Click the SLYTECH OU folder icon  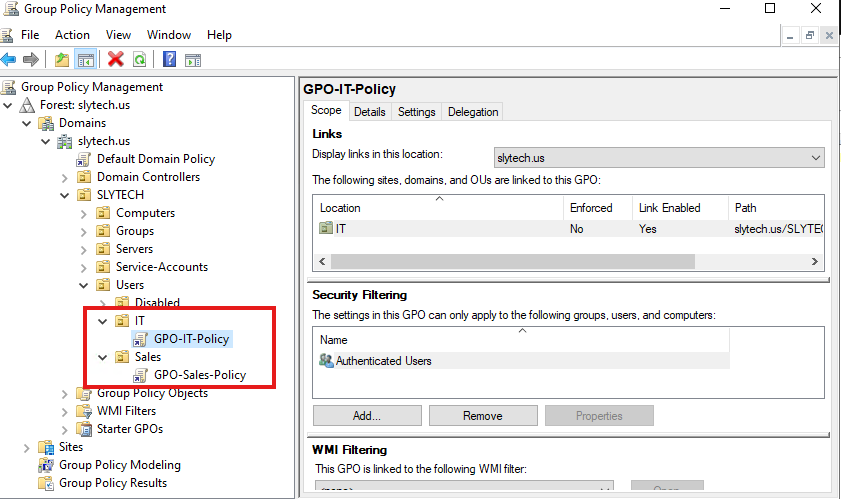pyautogui.click(x=84, y=195)
